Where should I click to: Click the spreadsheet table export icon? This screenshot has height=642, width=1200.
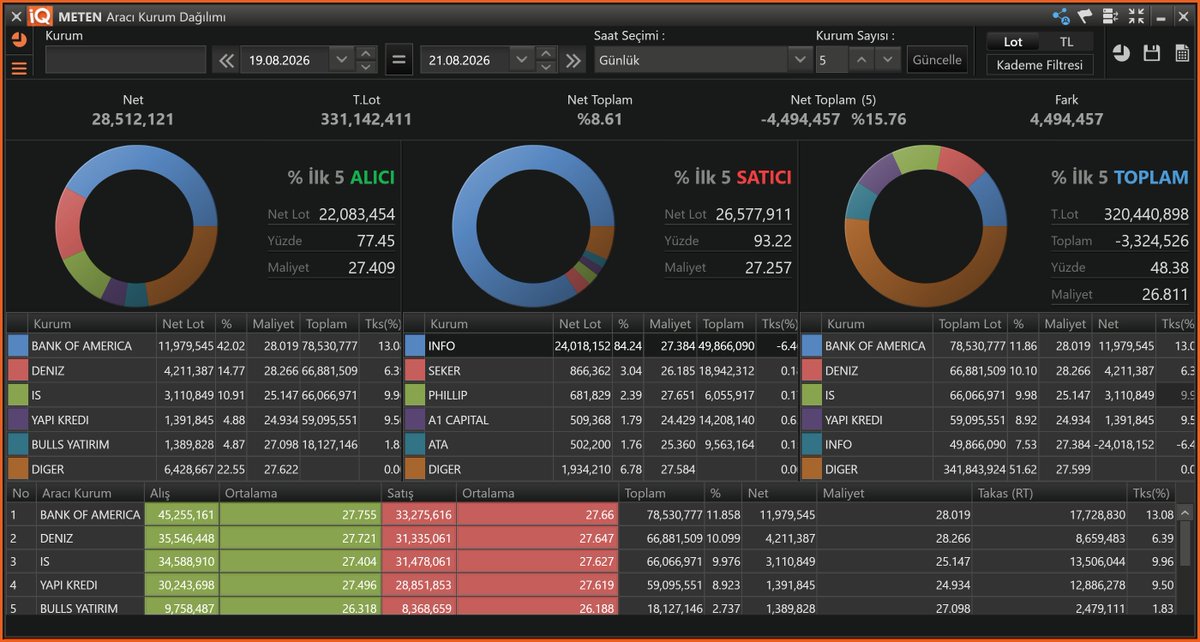tap(1182, 53)
